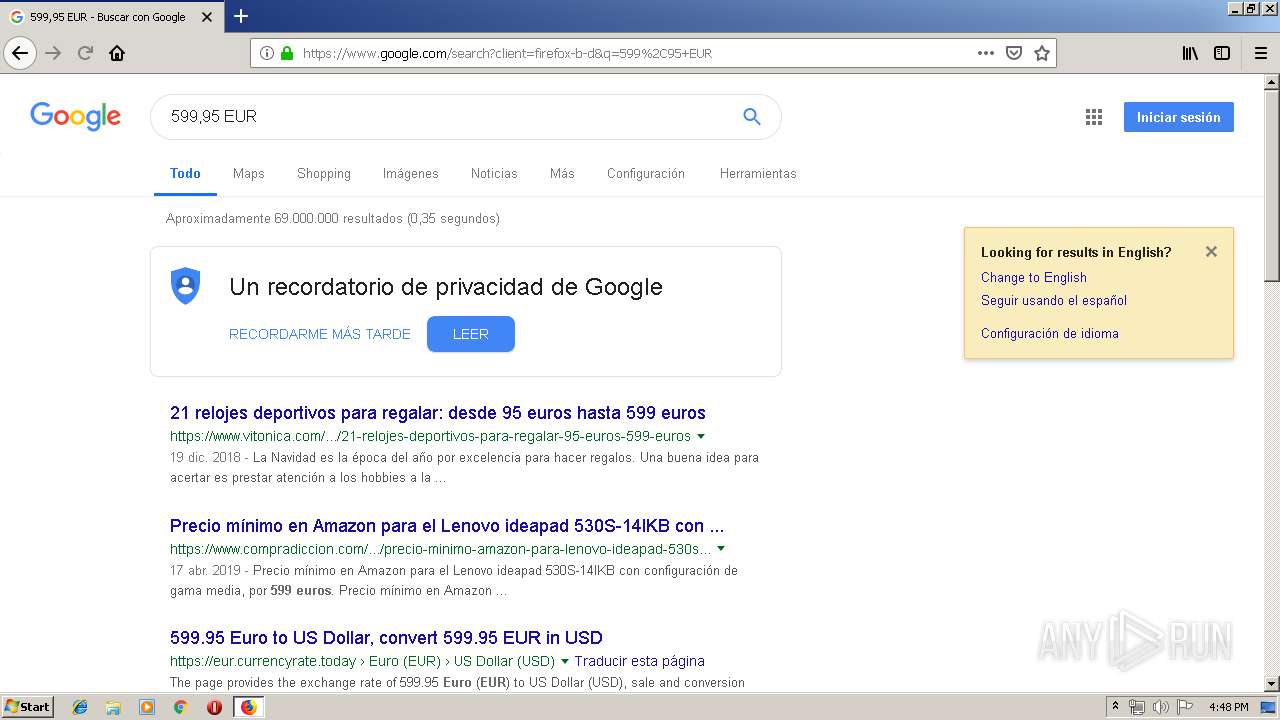Screen dimensions: 1280x720
Task: Switch to the Maps tab
Action: click(x=249, y=173)
